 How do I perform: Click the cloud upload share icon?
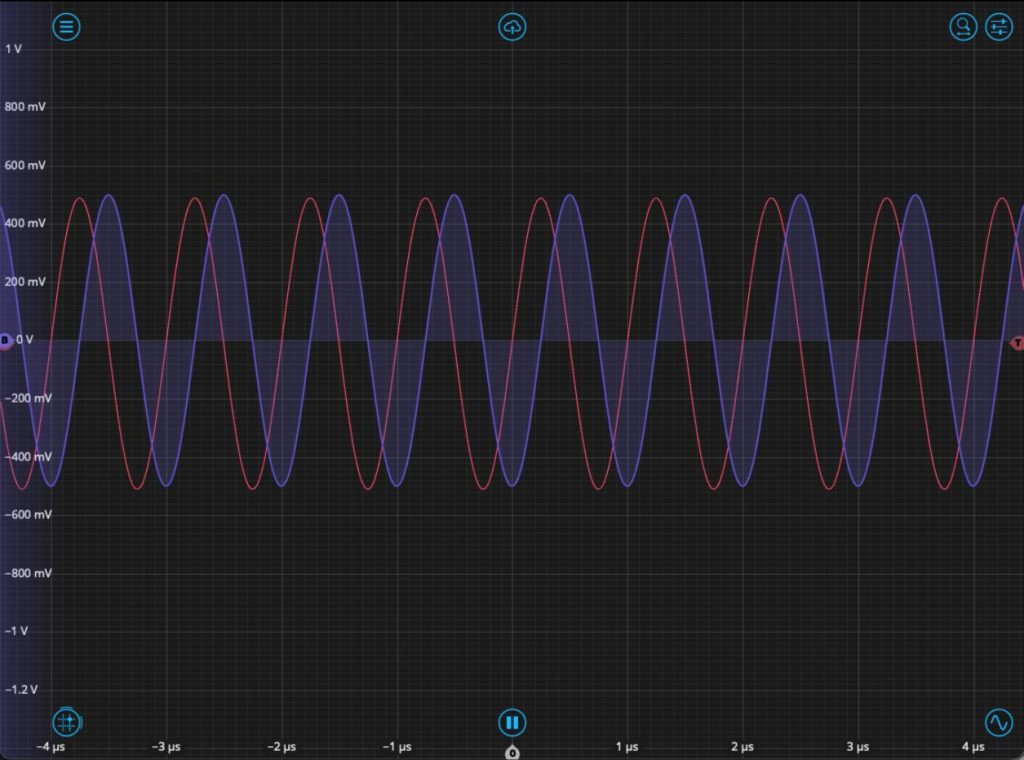[512, 27]
